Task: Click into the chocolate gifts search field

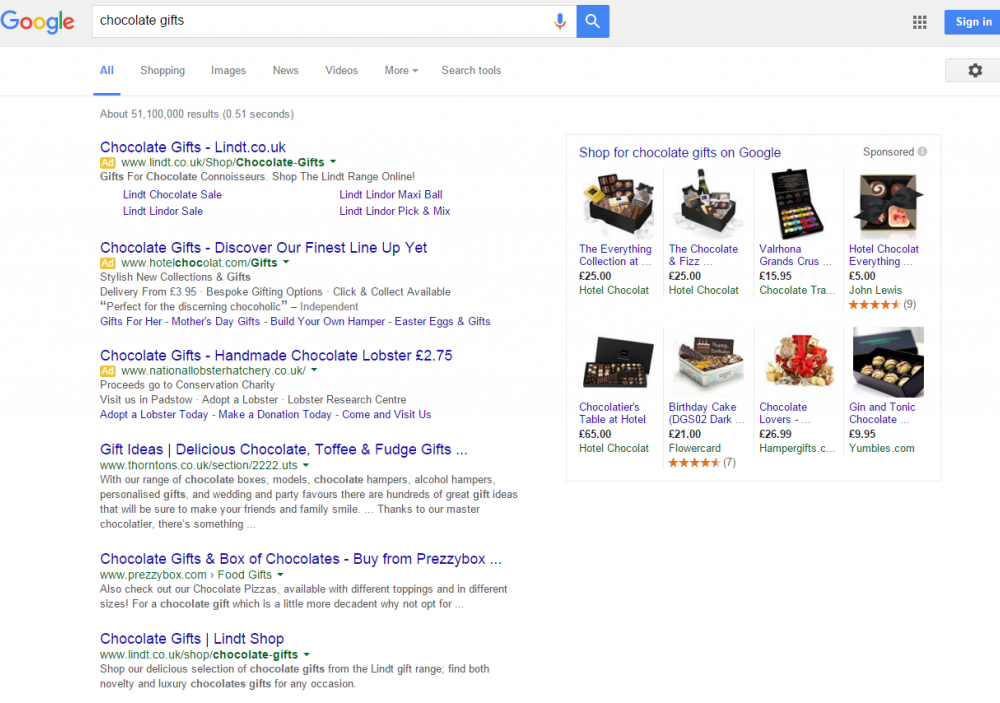Action: pyautogui.click(x=322, y=21)
